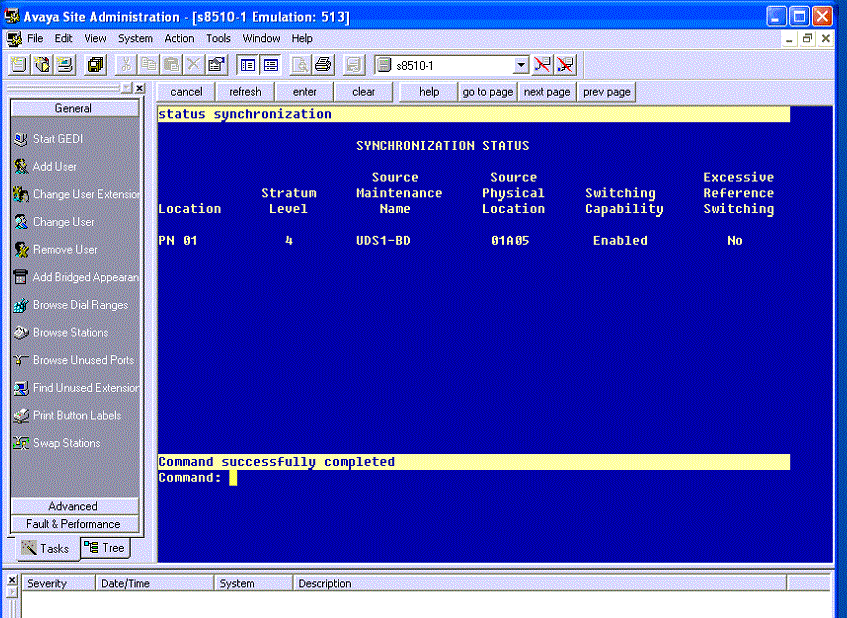Click the Print icon in the toolbar
Viewport: 847px width, 618px height.
tap(323, 65)
